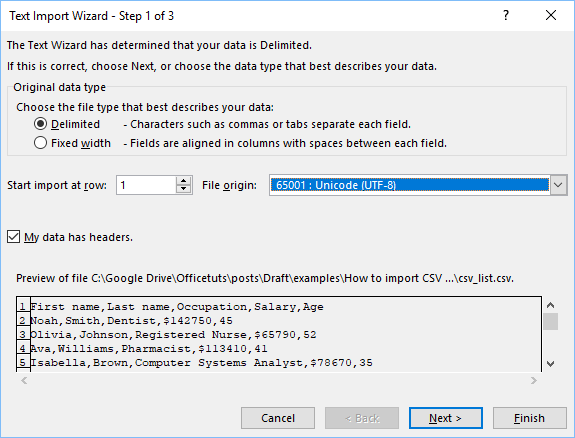The height and width of the screenshot is (438, 575).
Task: Uncheck My data has headers checkbox
Action: pyautogui.click(x=14, y=237)
